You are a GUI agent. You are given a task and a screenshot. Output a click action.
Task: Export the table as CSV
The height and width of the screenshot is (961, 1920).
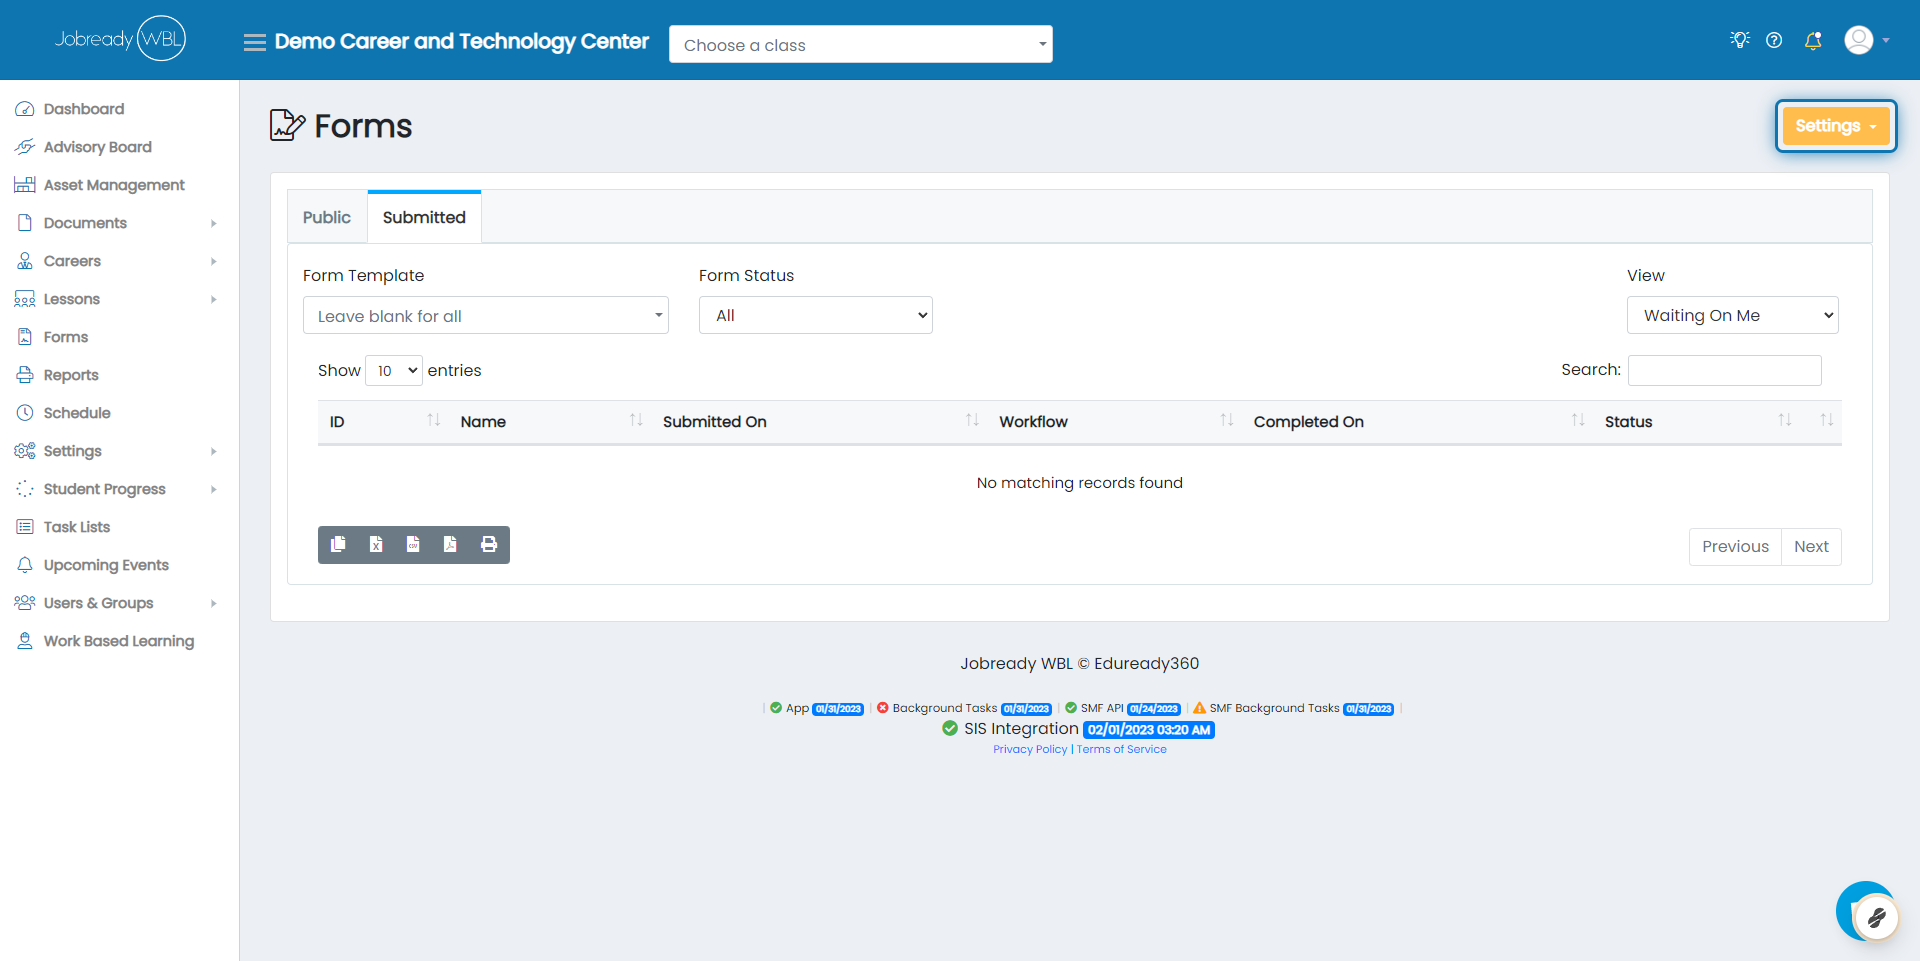pos(413,545)
